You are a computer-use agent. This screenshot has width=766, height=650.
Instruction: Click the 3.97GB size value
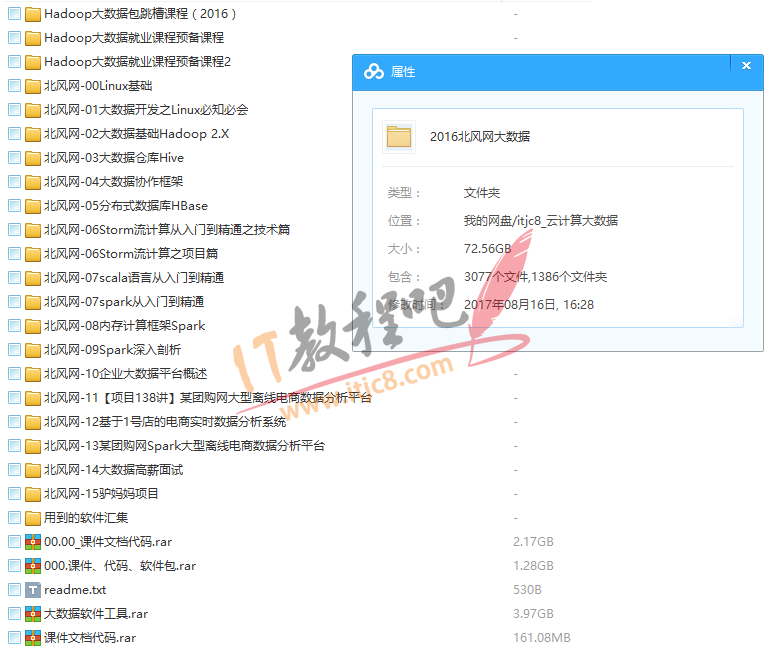pos(533,614)
